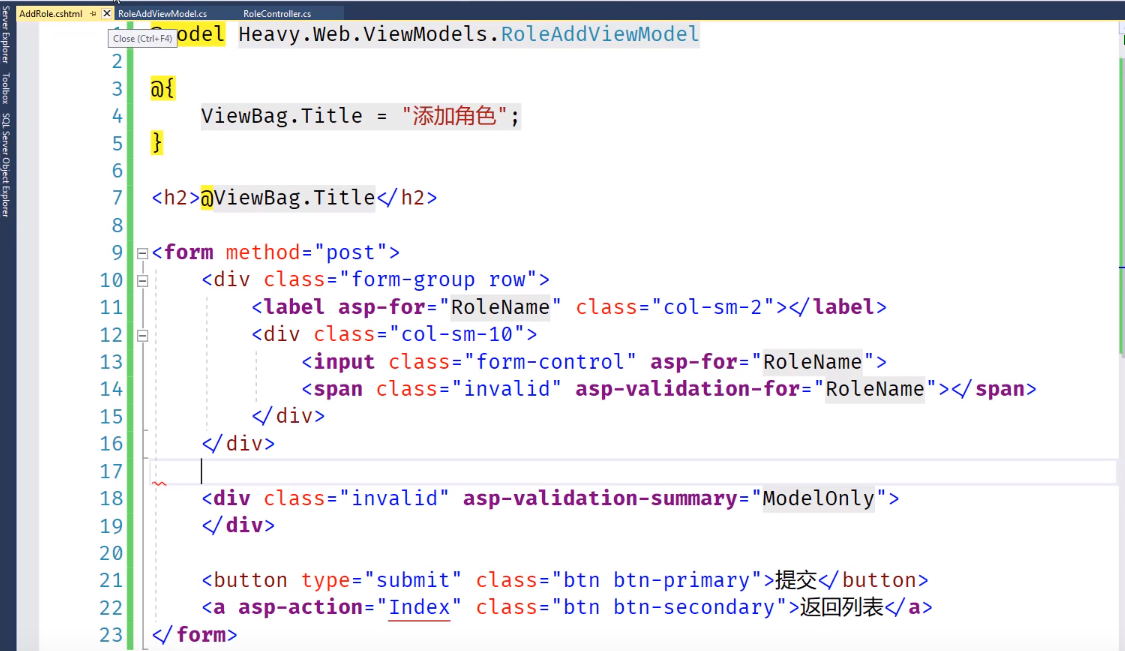This screenshot has width=1125, height=651.
Task: Collapse the form-group row div at line 10
Action: pyautogui.click(x=142, y=281)
